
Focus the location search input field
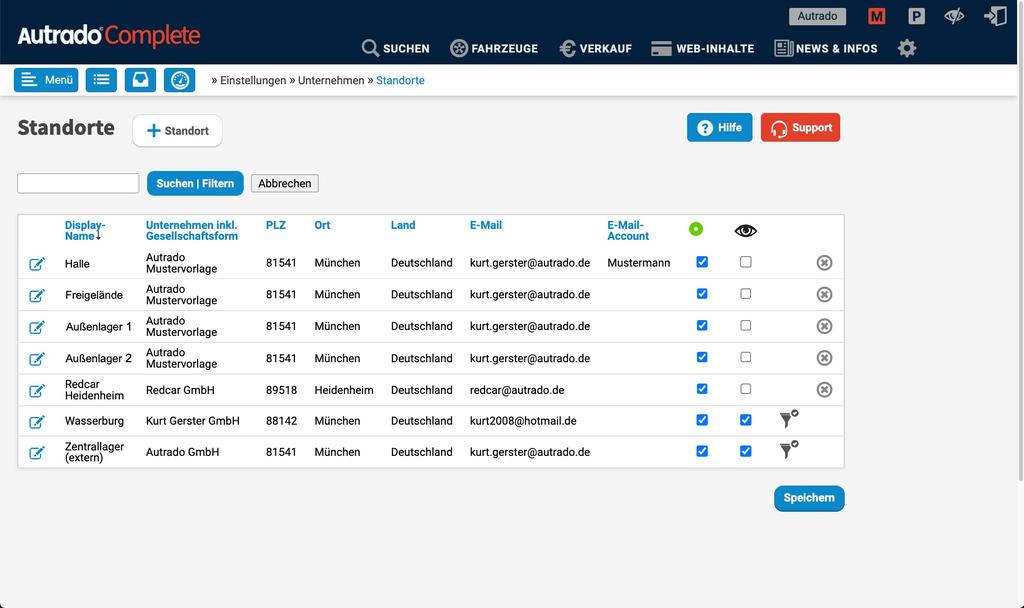point(78,184)
